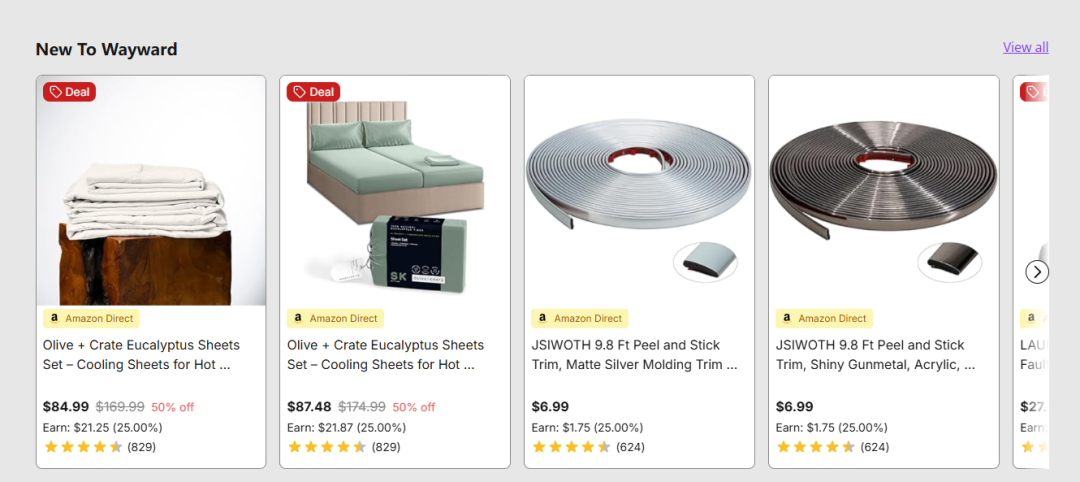Open the $84.99 Olive + Crate sheets title
Image resolution: width=1080 pixels, height=482 pixels.
[x=141, y=355]
